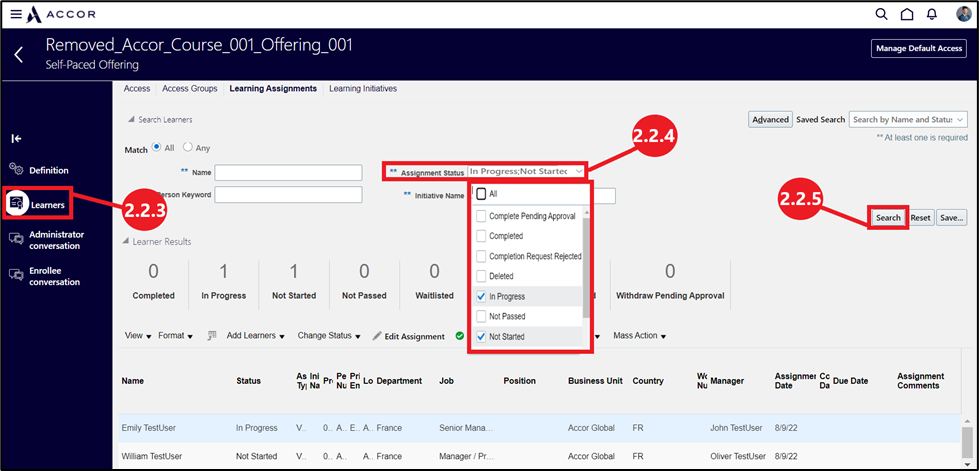
Task: Uncheck the Not Started status option
Action: 481,336
